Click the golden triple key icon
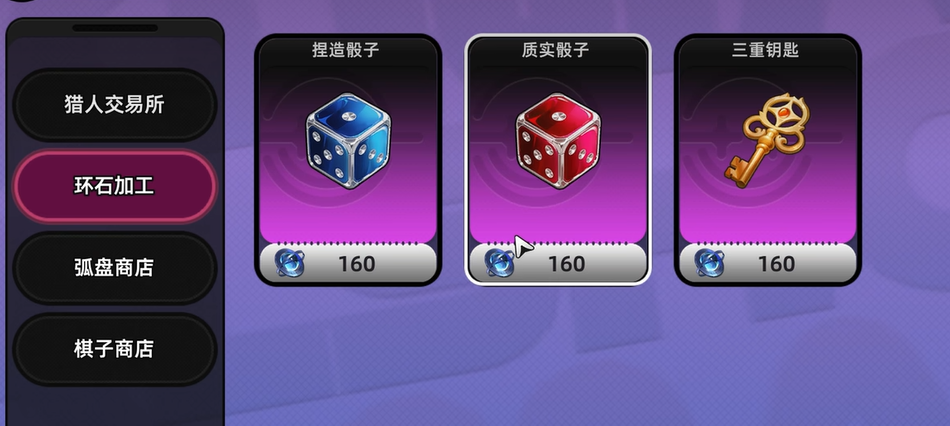The height and width of the screenshot is (426, 950). pyautogui.click(x=768, y=140)
